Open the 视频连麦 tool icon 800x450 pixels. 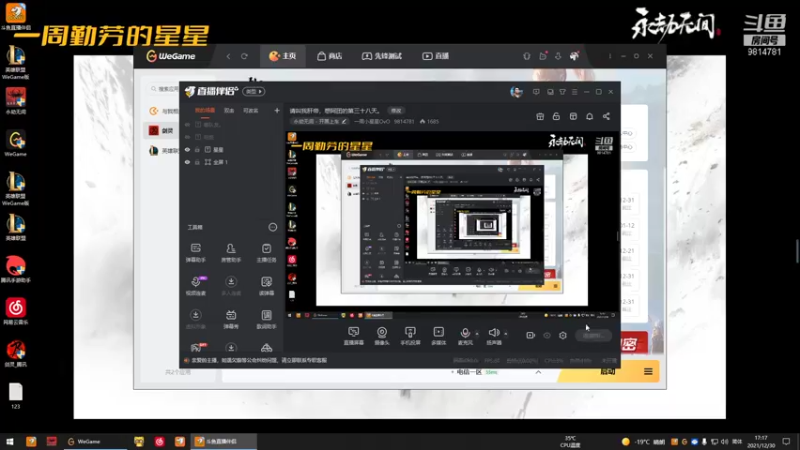coord(195,286)
